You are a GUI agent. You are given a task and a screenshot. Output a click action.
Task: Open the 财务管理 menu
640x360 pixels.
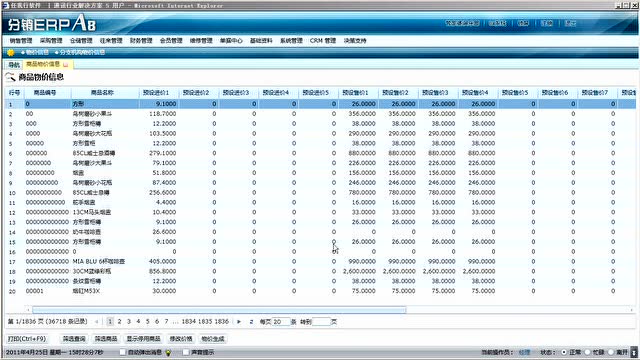[x=141, y=40]
